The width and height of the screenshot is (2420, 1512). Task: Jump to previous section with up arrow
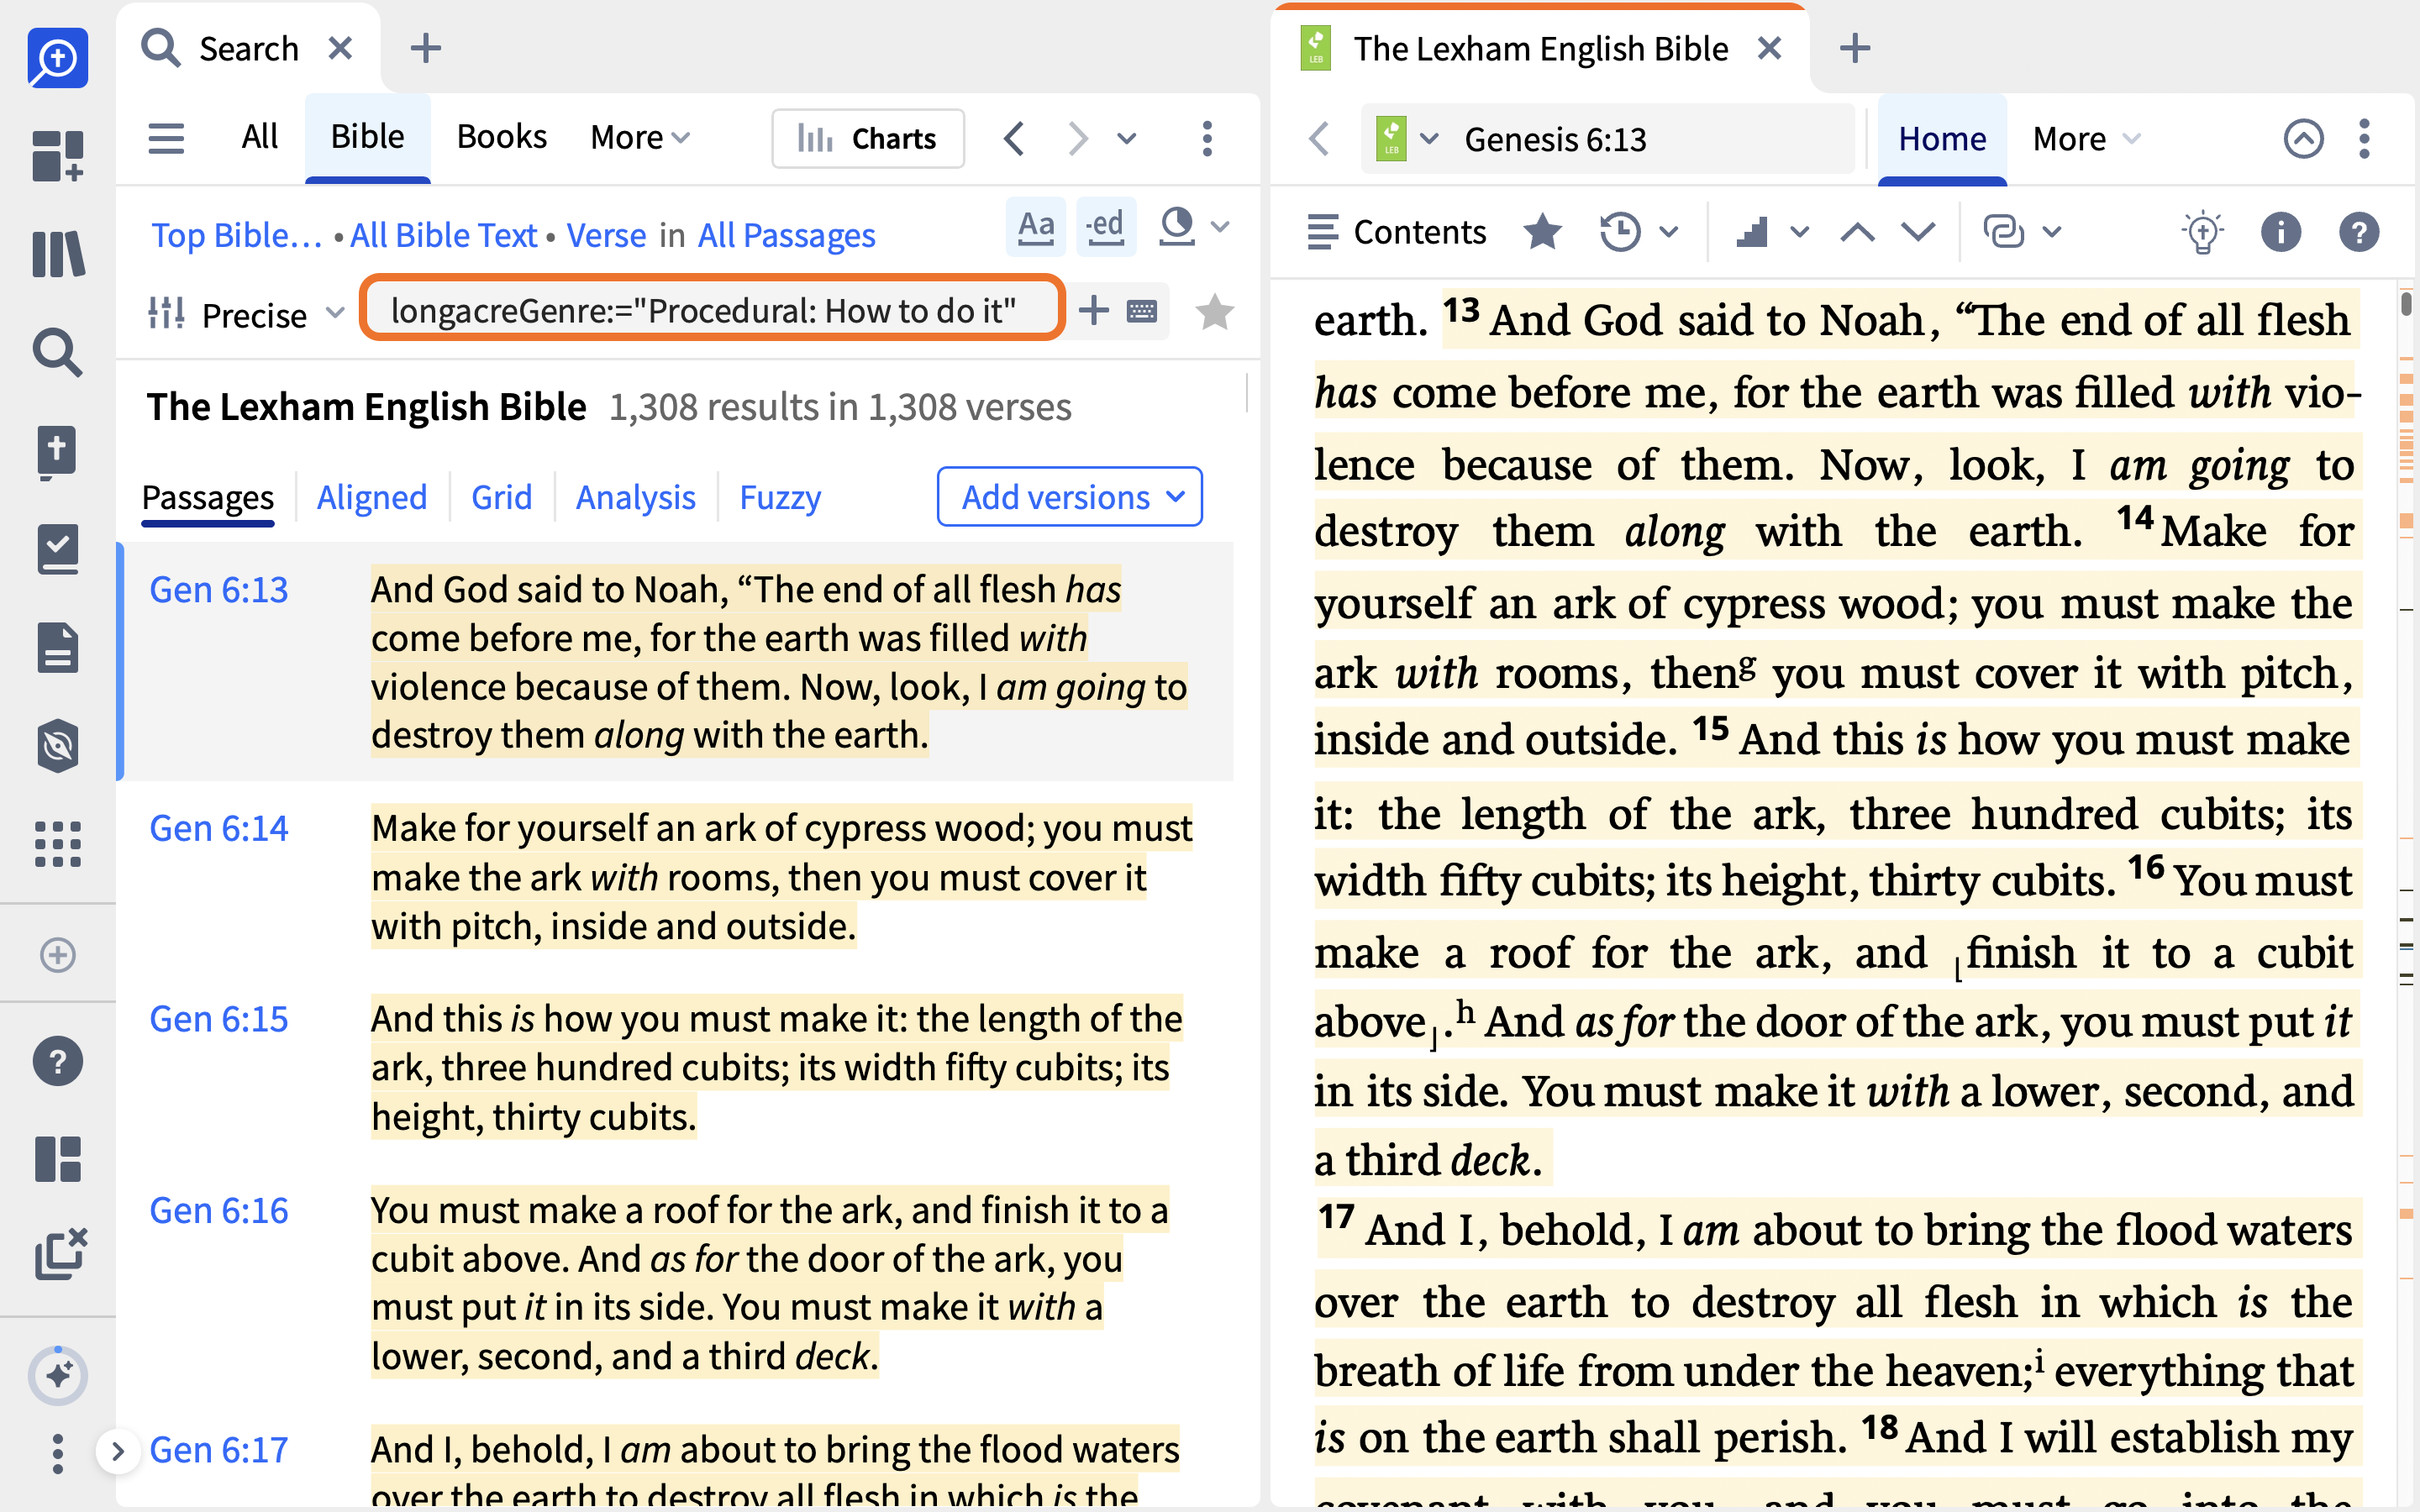pos(1857,233)
